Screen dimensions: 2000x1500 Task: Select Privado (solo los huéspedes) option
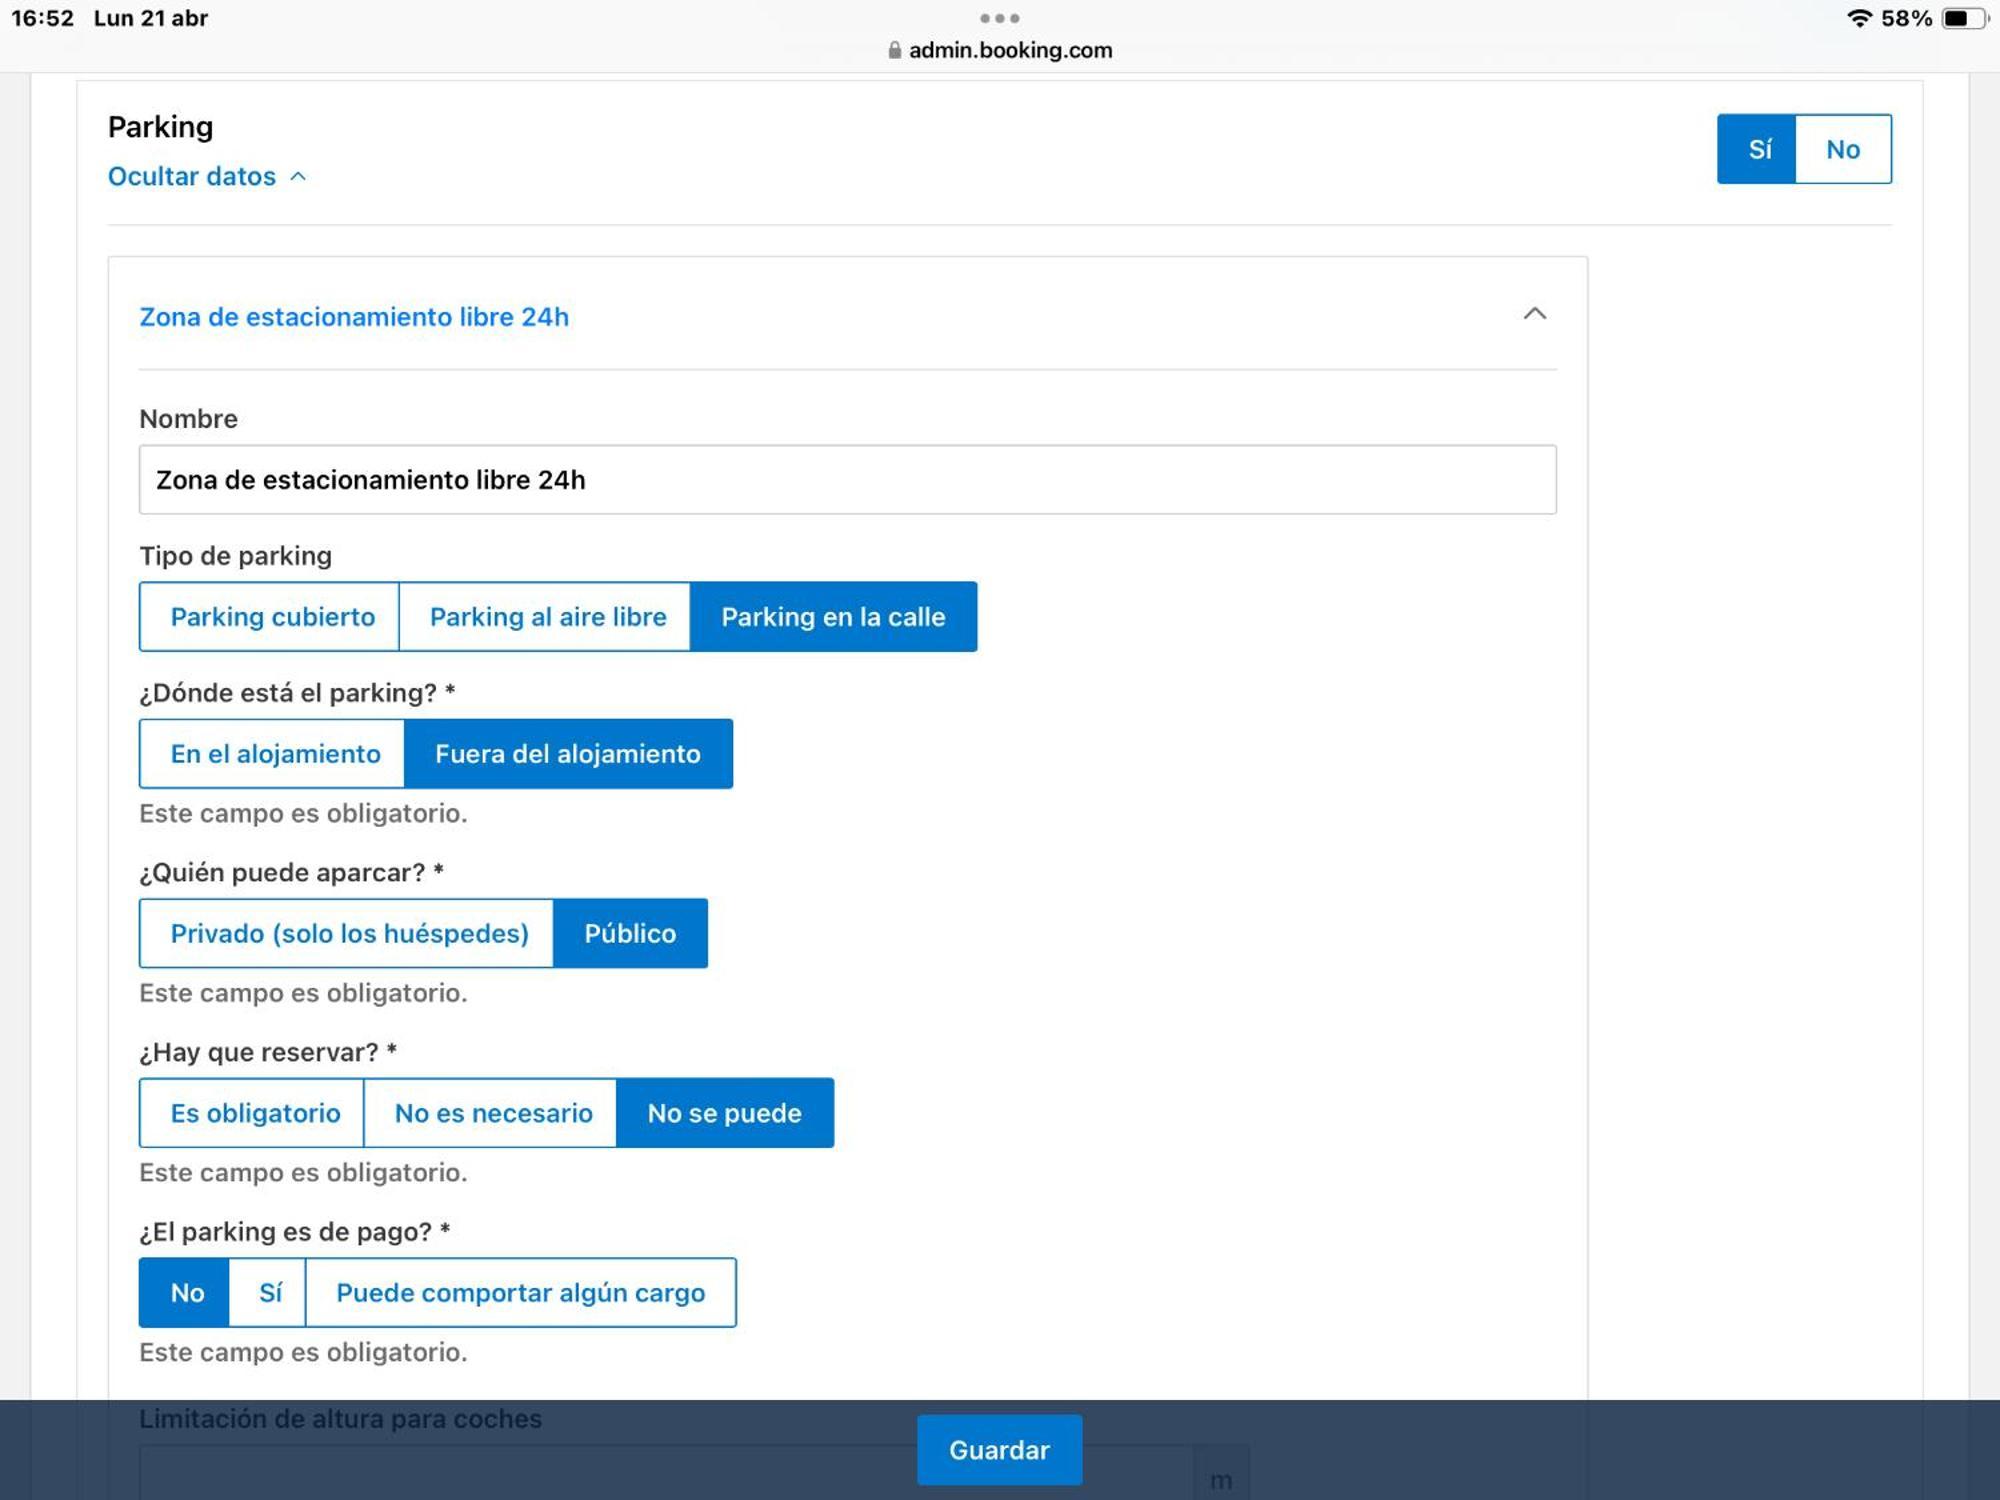[347, 933]
